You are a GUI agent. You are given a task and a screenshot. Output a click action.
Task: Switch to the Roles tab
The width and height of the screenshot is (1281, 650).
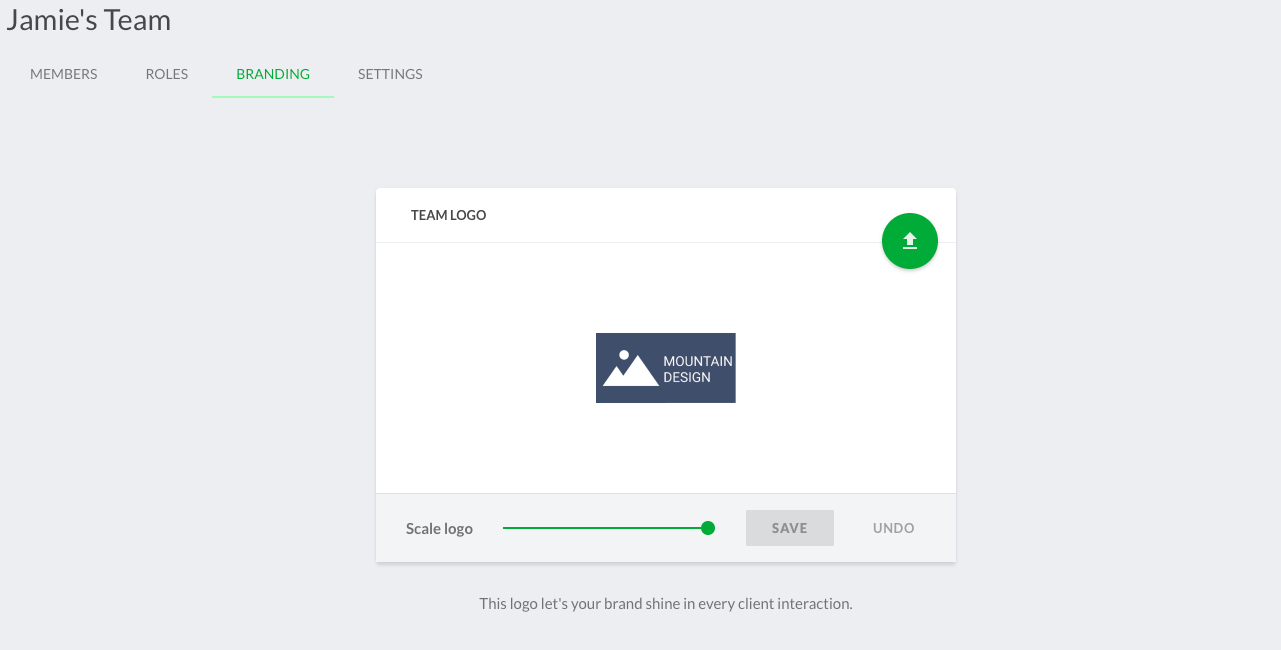[167, 74]
